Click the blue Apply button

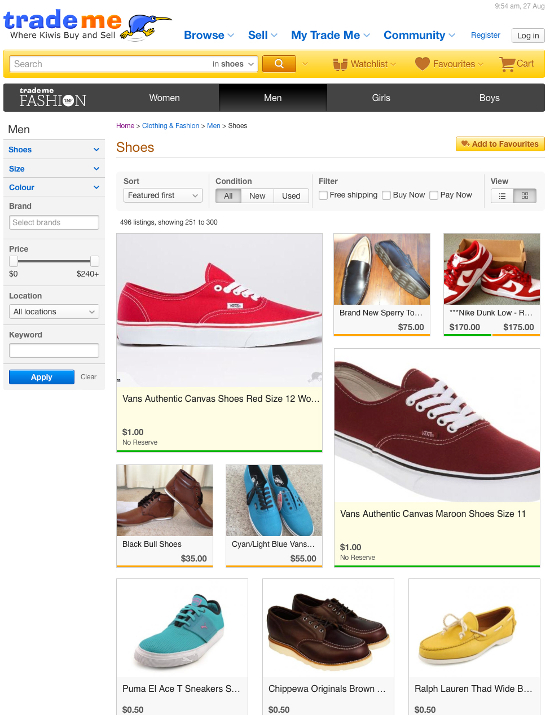coord(42,377)
